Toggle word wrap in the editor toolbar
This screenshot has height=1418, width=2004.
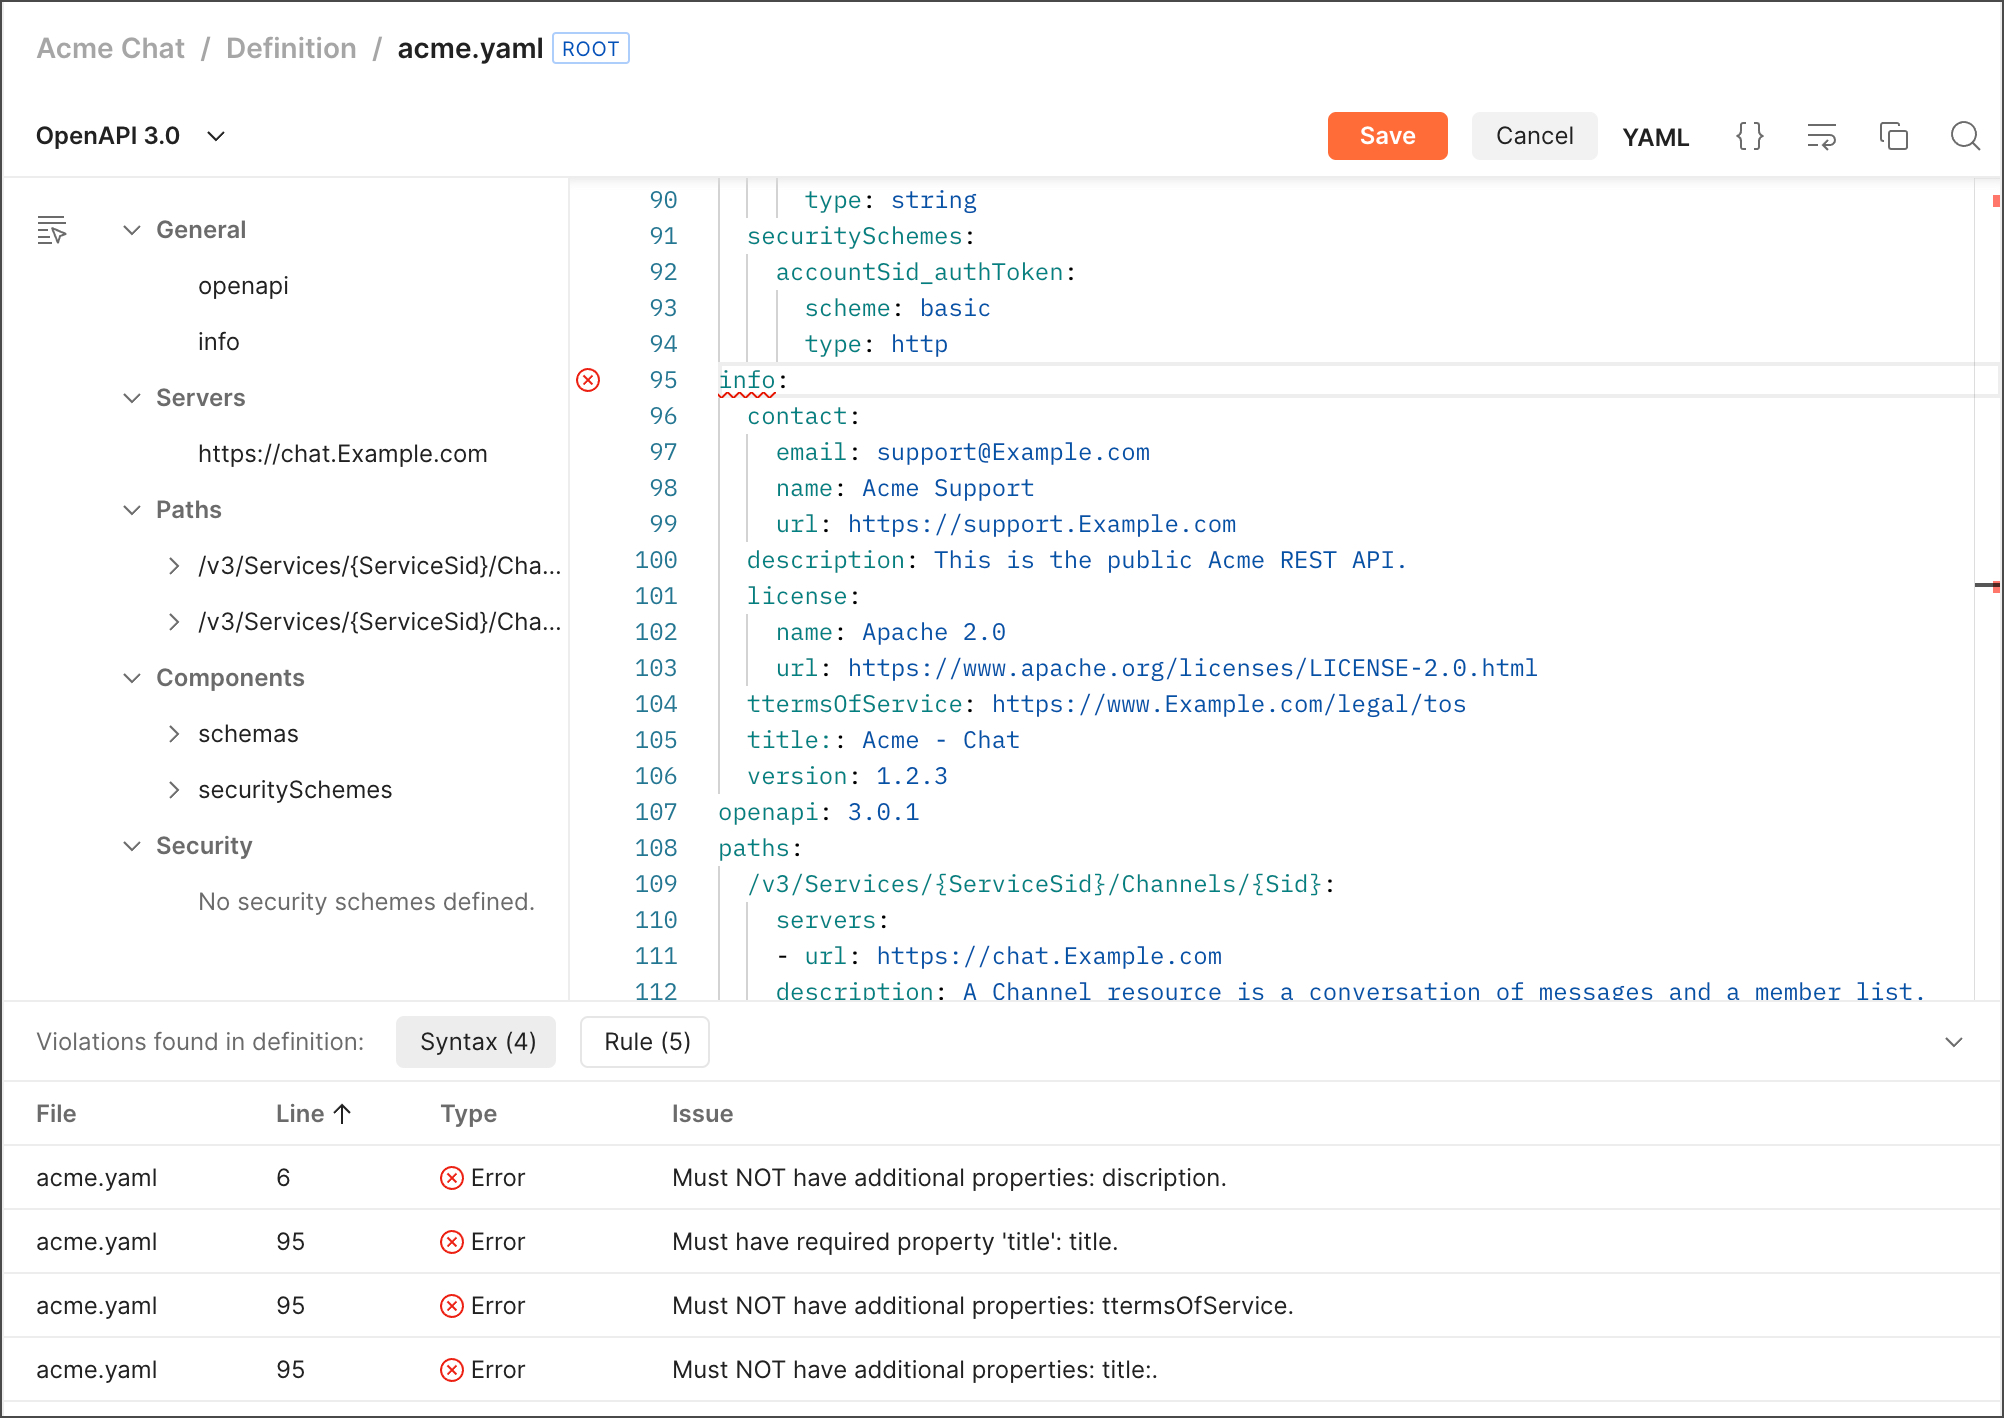(x=1822, y=136)
